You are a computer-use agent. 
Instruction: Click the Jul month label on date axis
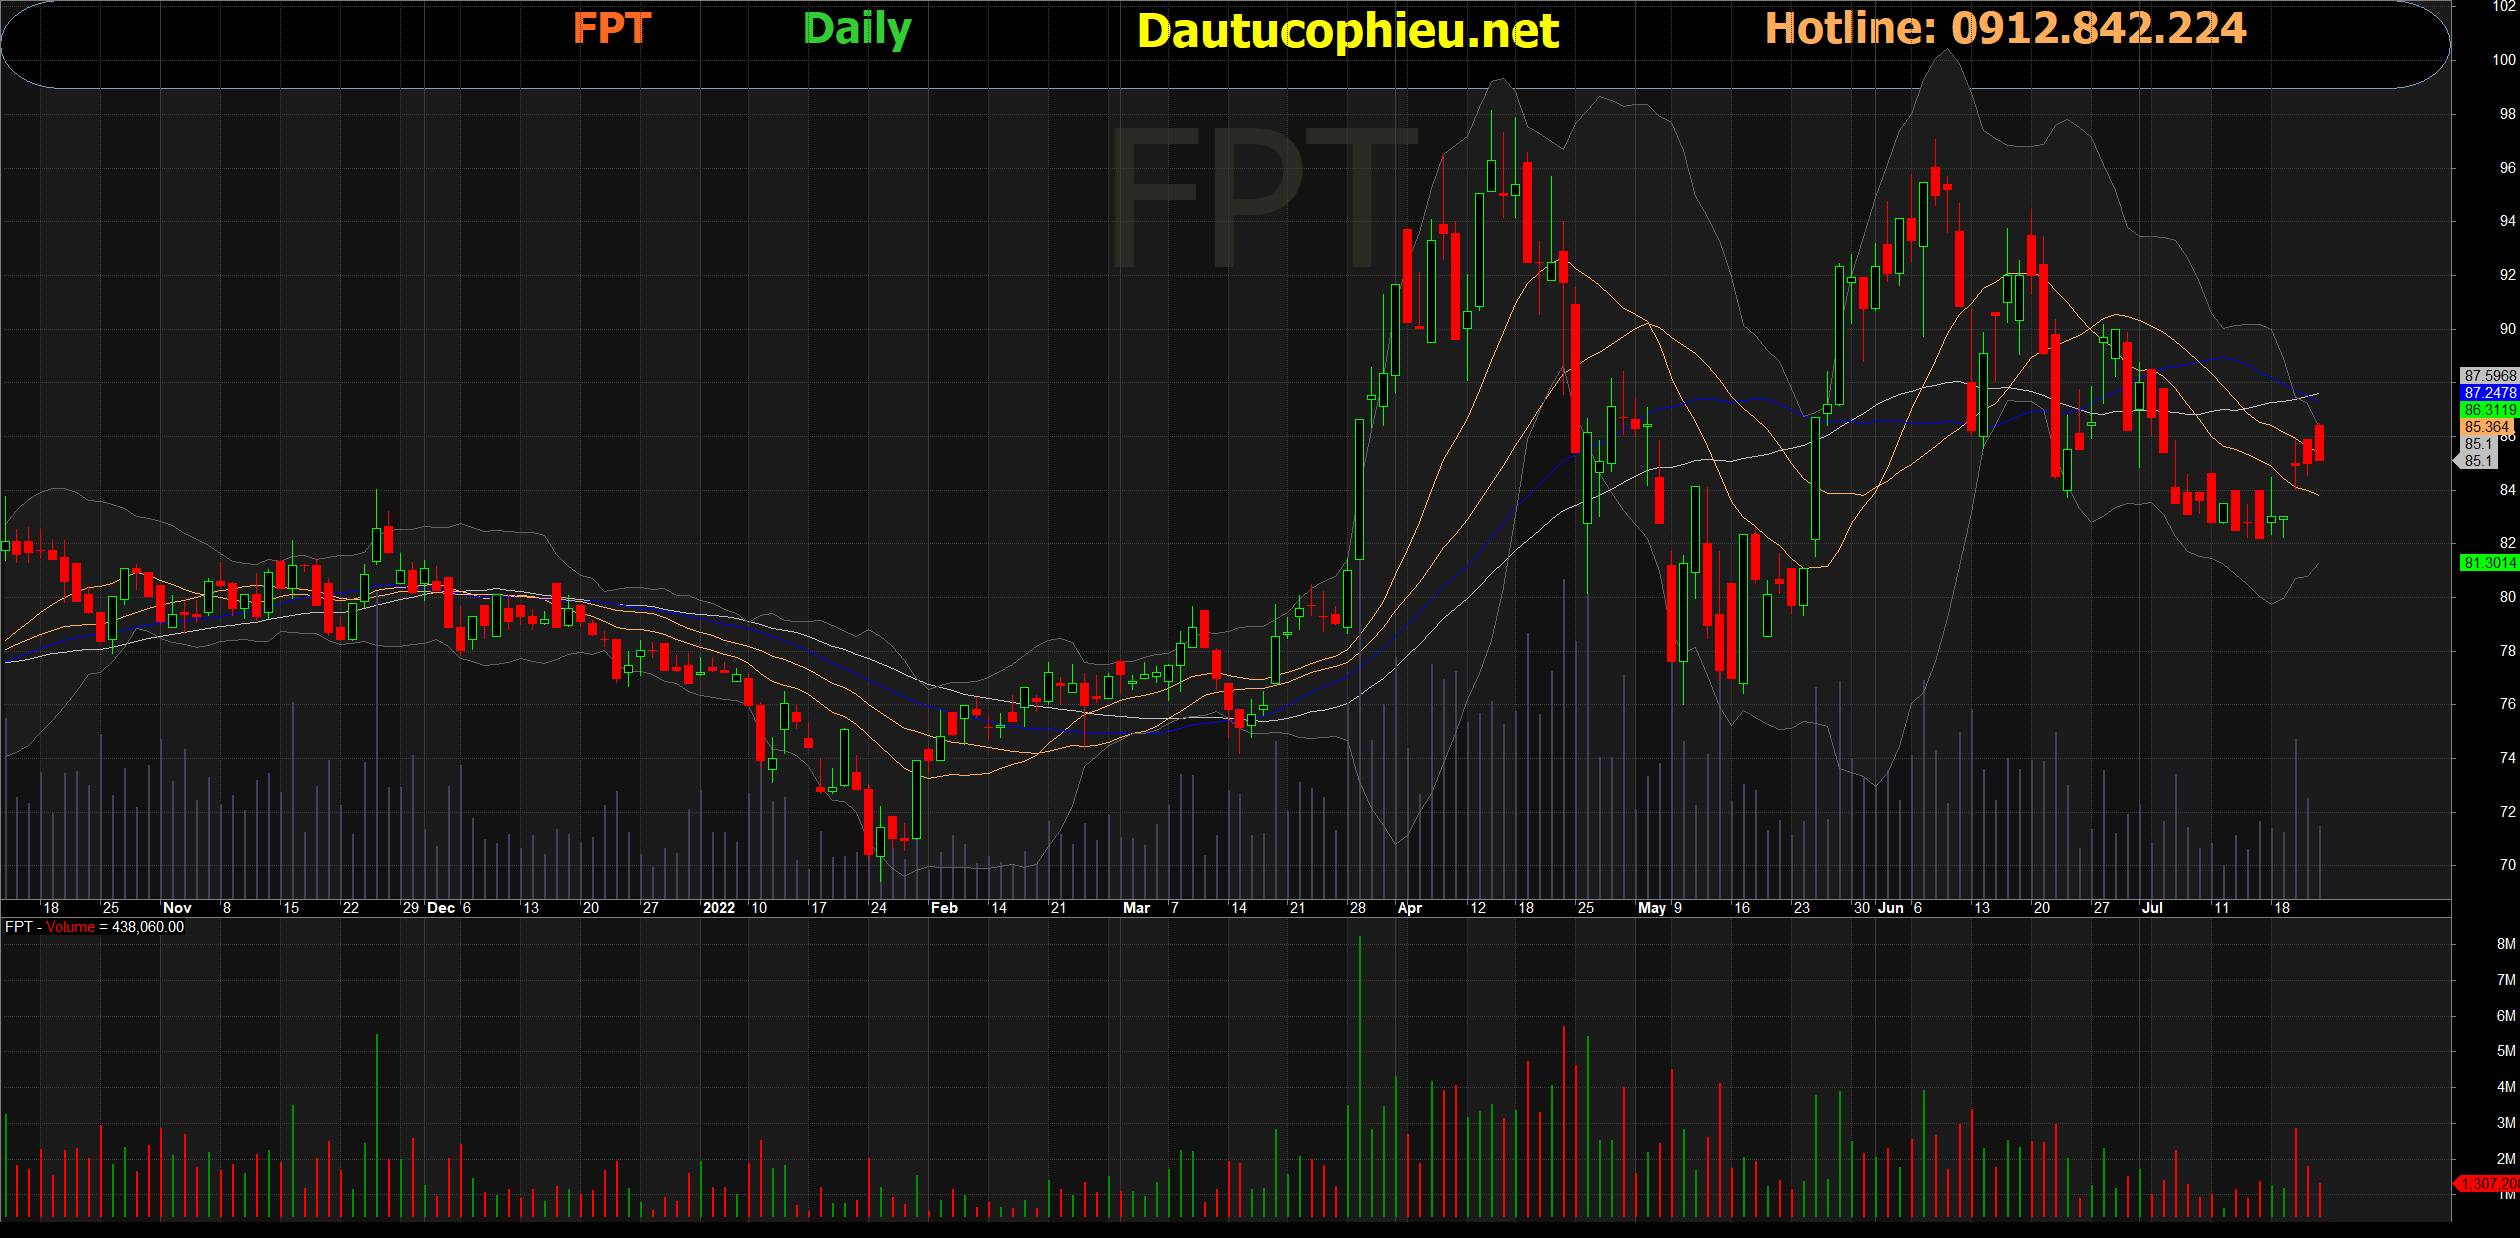[x=2151, y=908]
